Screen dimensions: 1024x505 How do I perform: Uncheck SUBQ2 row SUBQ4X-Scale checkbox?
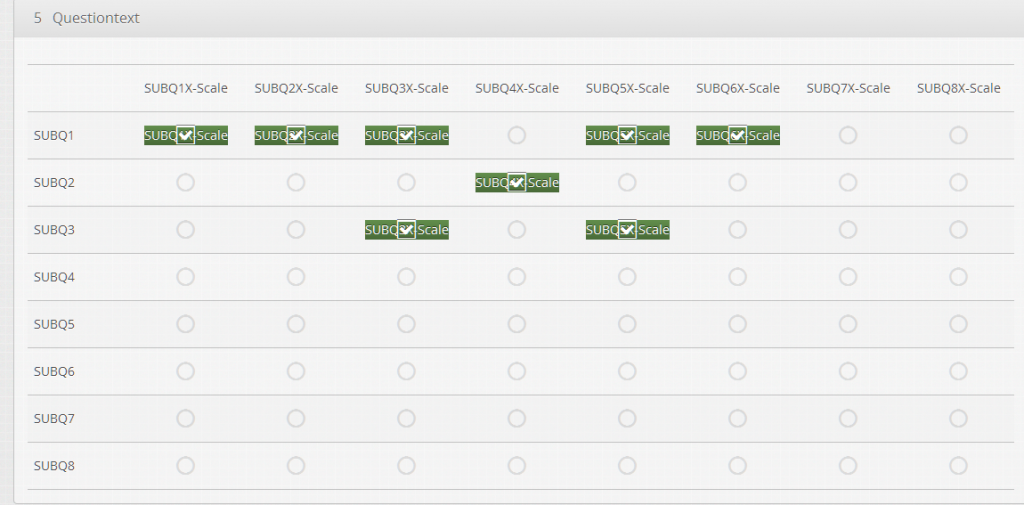click(x=517, y=182)
